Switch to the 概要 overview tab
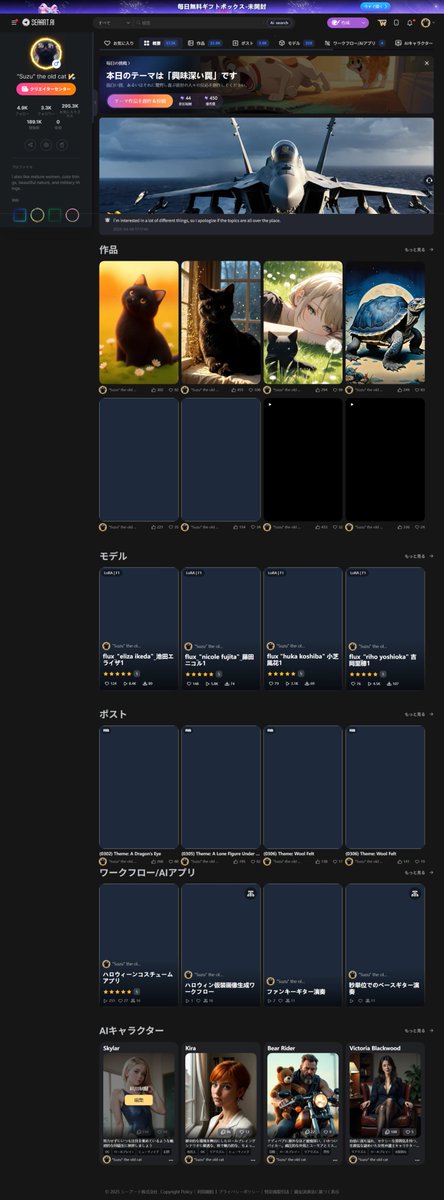The height and width of the screenshot is (1200, 444). coord(159,44)
